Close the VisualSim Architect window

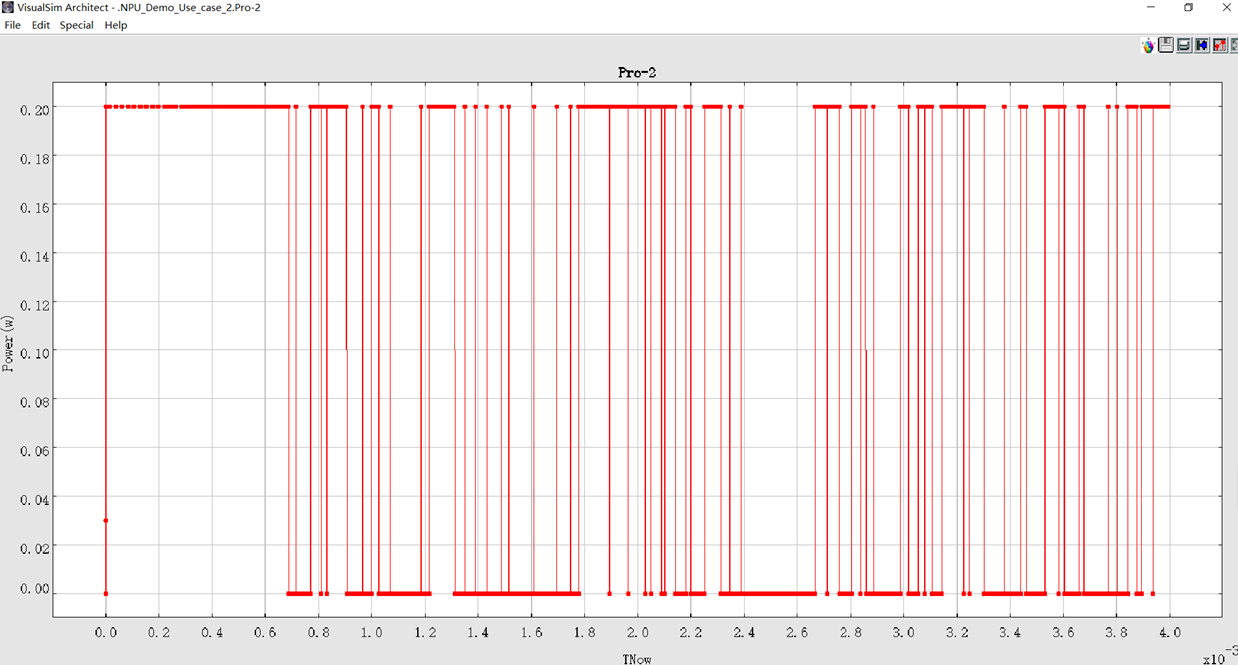[1225, 8]
